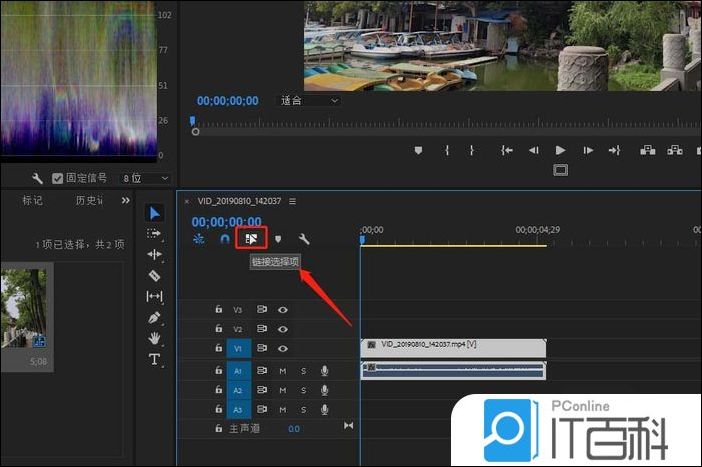
Task: Select the Ripple Edit tool
Action: [x=154, y=254]
